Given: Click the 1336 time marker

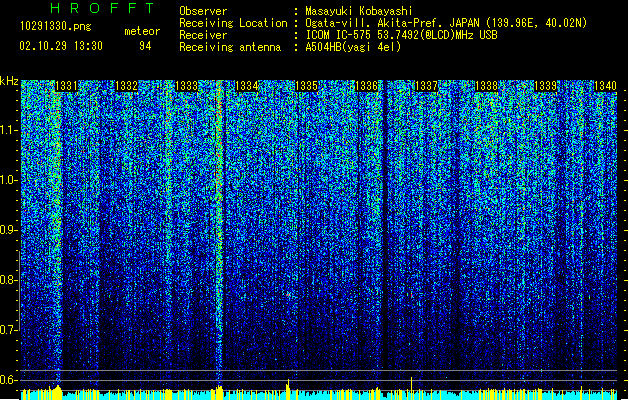Looking at the screenshot, I should pos(367,86).
